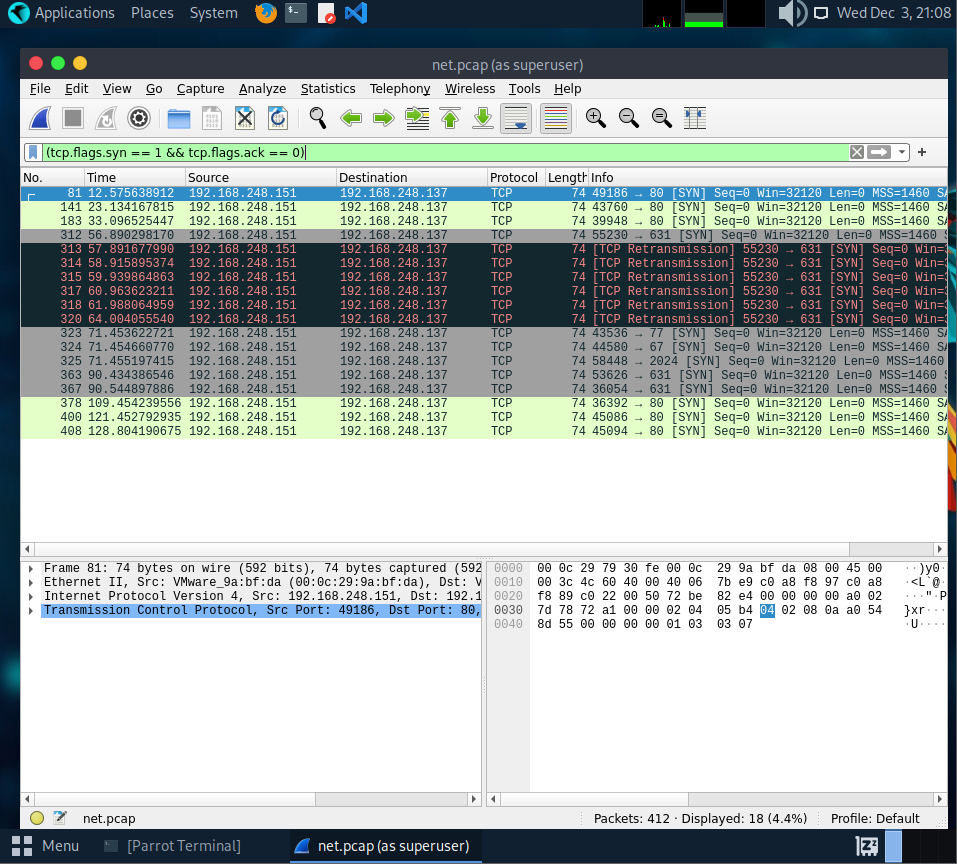Screen dimensions: 957x864
Task: Click the packet list horizontal scrollbar
Action: pyautogui.click(x=440, y=549)
